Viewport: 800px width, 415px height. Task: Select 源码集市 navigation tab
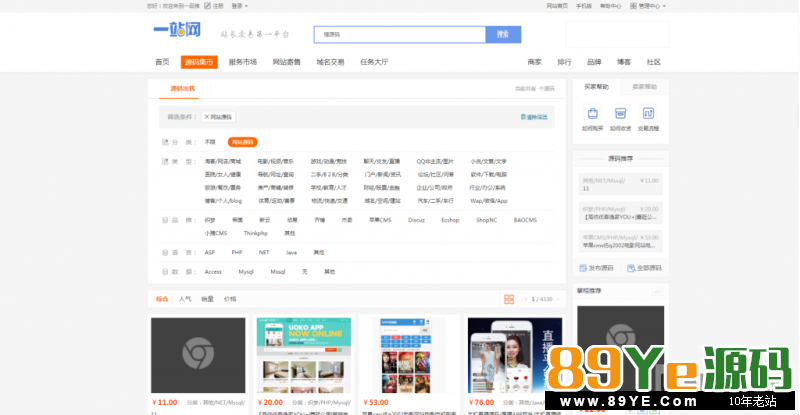[199, 62]
